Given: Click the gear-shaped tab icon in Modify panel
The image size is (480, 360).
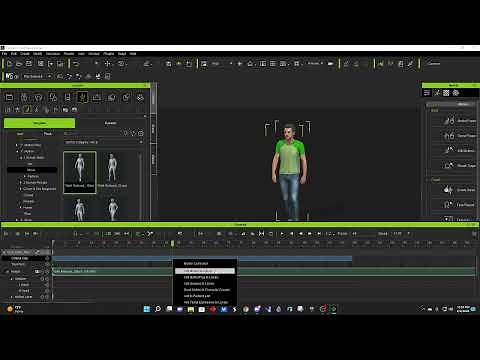Looking at the screenshot, I should click(x=456, y=93).
